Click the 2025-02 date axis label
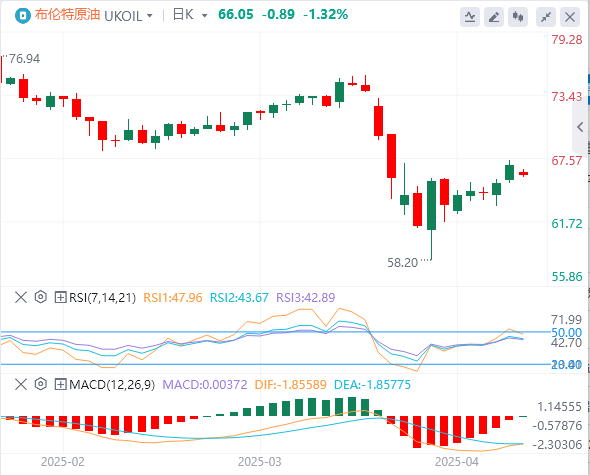 [62, 462]
